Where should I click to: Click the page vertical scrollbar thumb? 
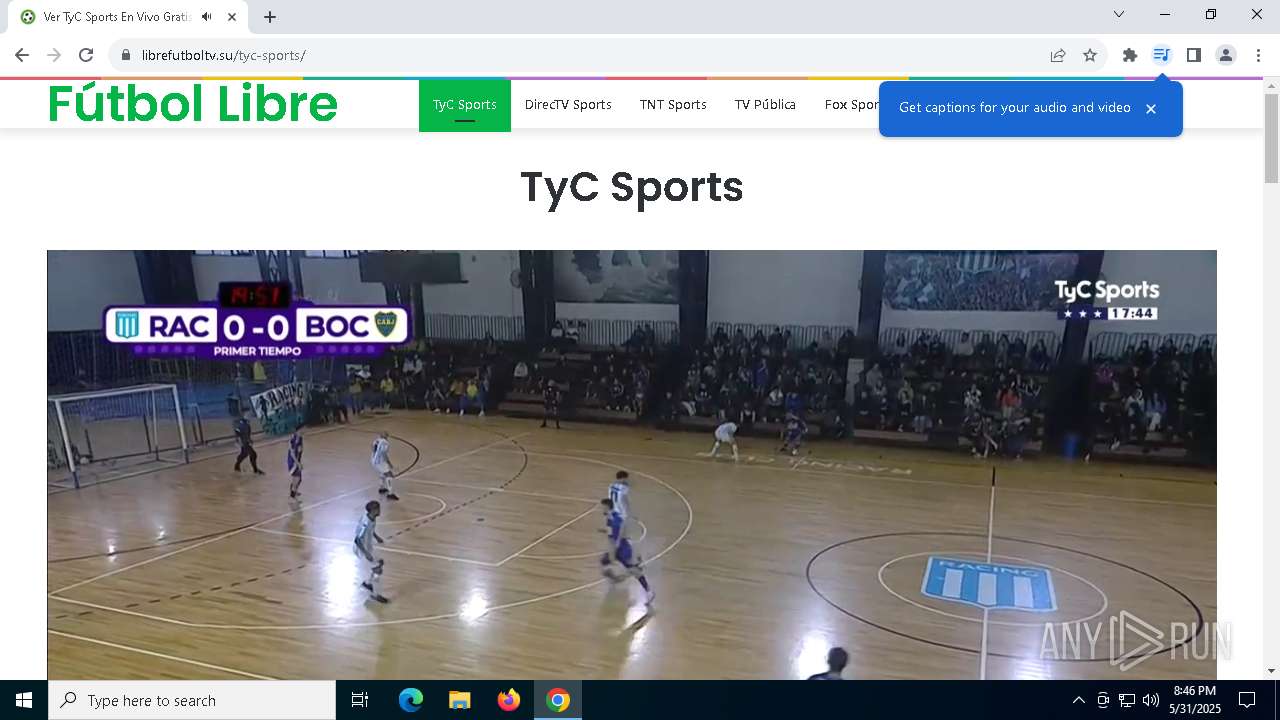tap(1271, 138)
